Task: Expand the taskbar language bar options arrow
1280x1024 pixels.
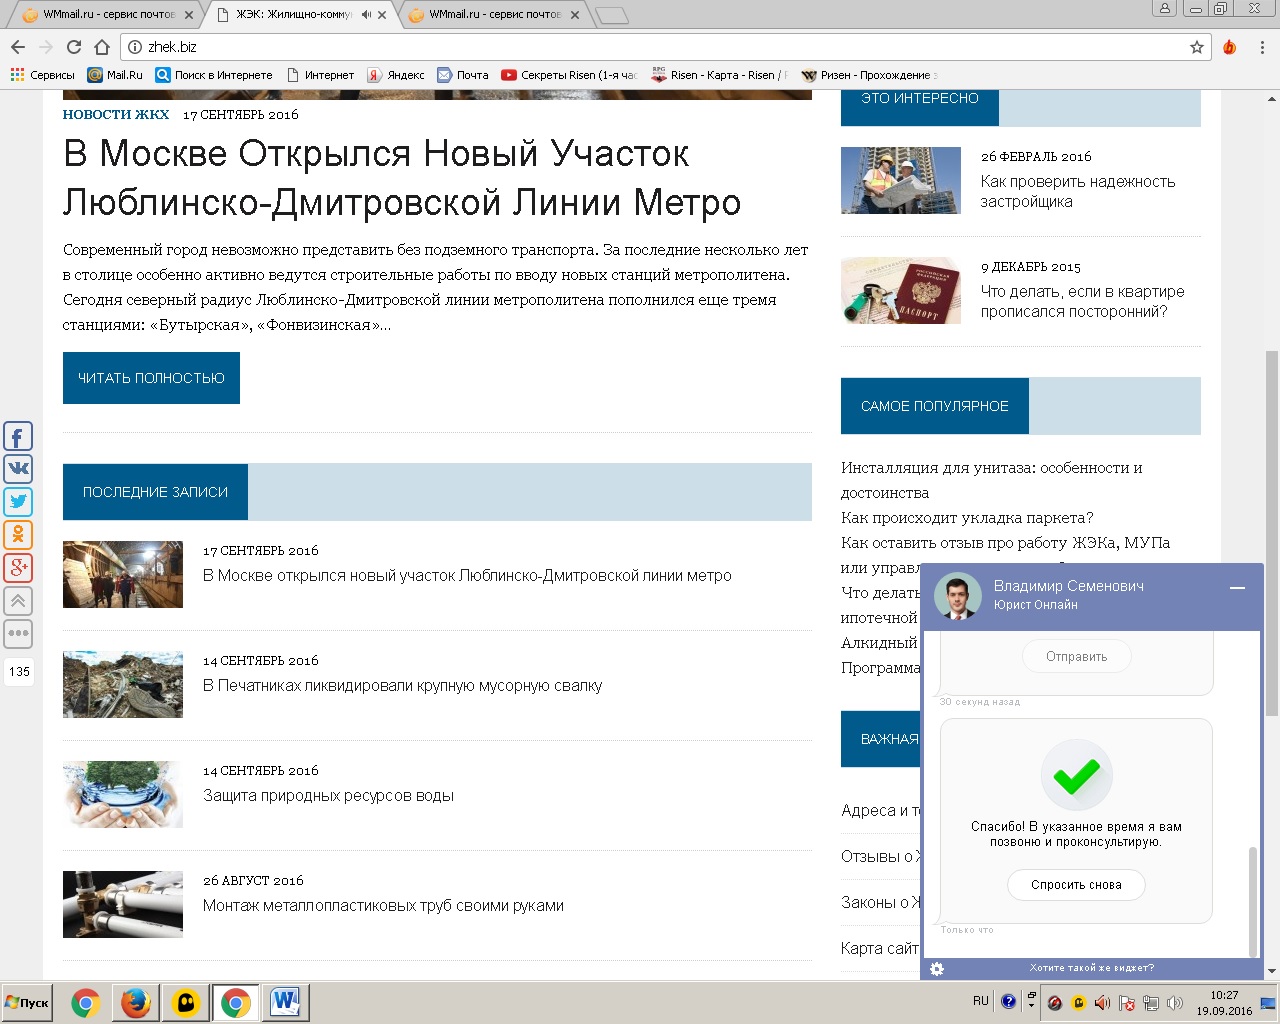Action: tap(1031, 1003)
